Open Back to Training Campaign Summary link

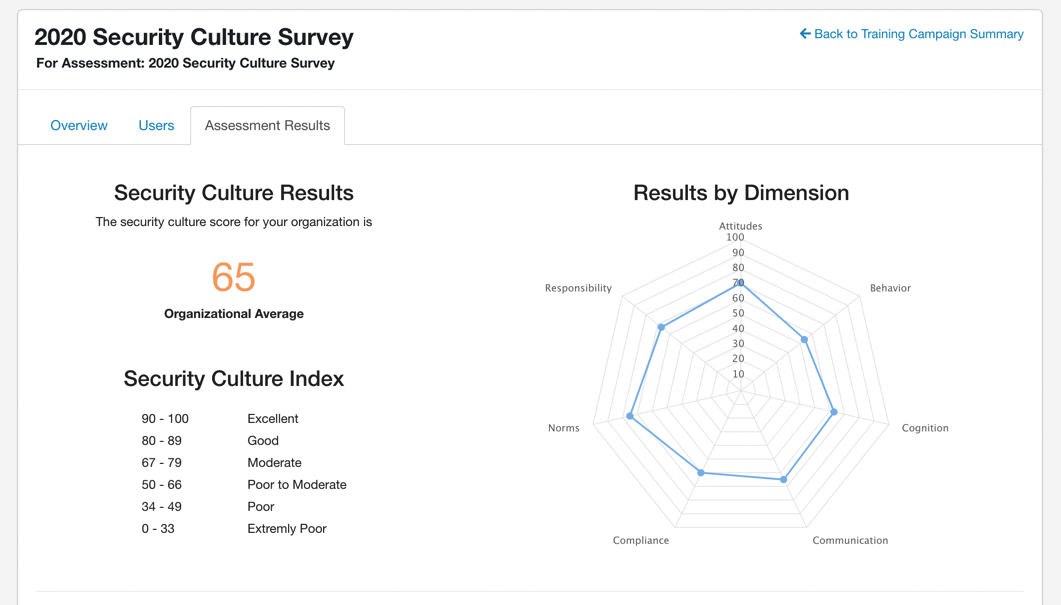tap(918, 34)
